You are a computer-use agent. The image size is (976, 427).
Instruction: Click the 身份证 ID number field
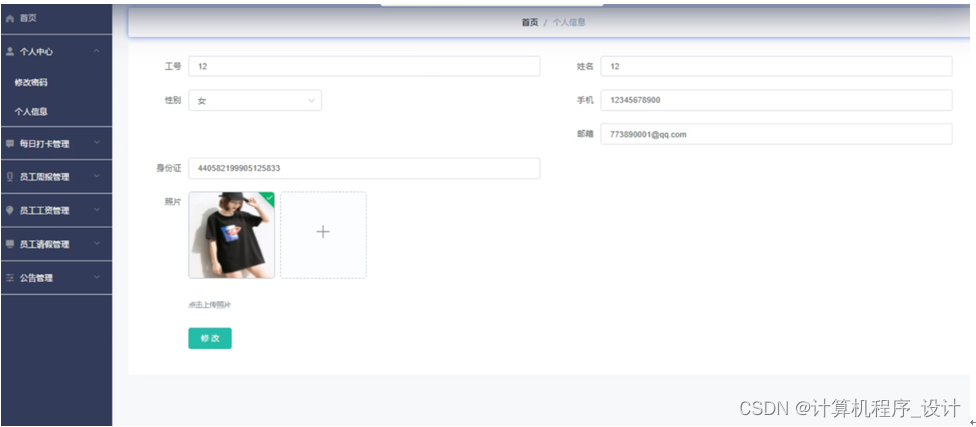(364, 168)
